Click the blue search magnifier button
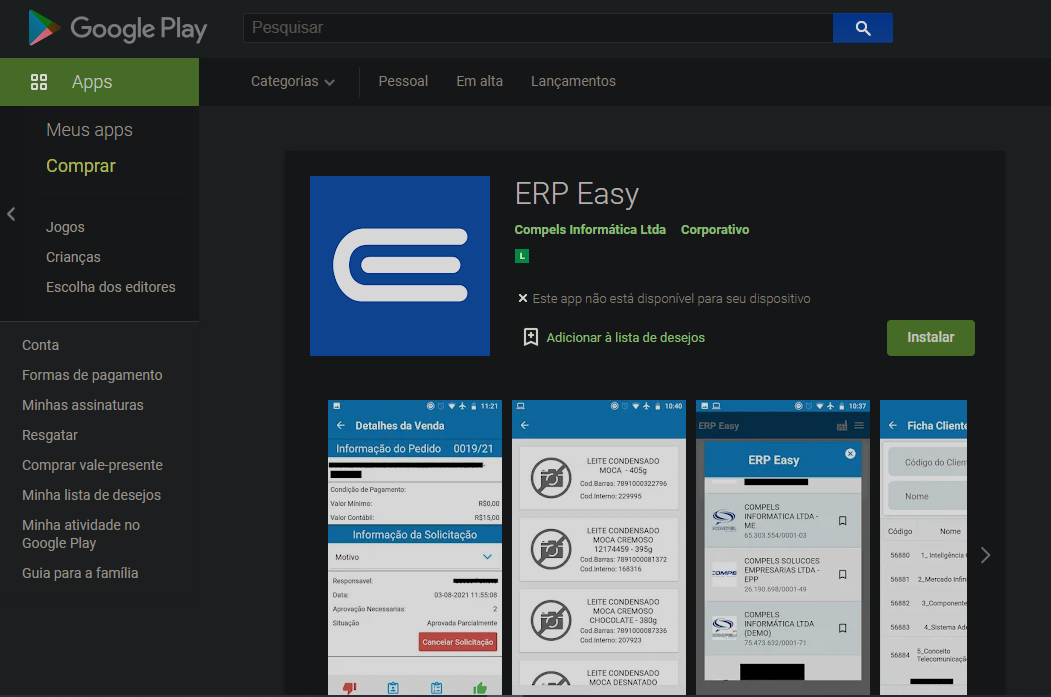The width and height of the screenshot is (1051, 697). (x=863, y=28)
